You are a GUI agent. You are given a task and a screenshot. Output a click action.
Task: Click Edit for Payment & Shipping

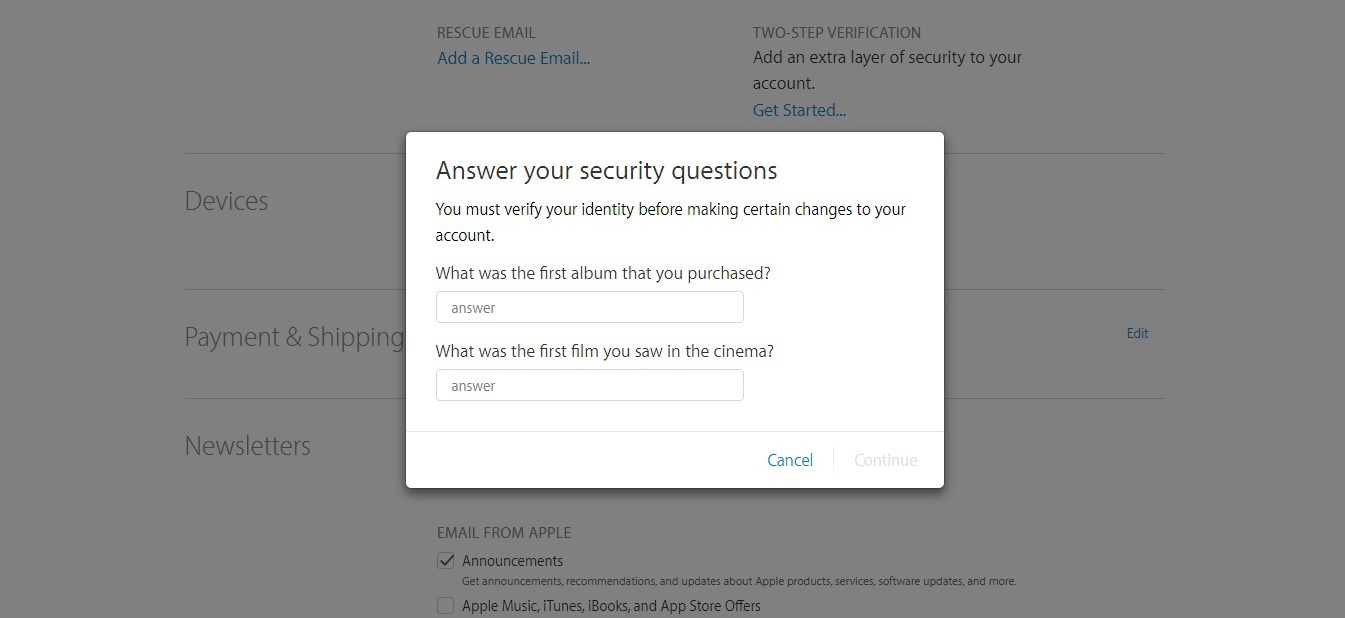1137,333
